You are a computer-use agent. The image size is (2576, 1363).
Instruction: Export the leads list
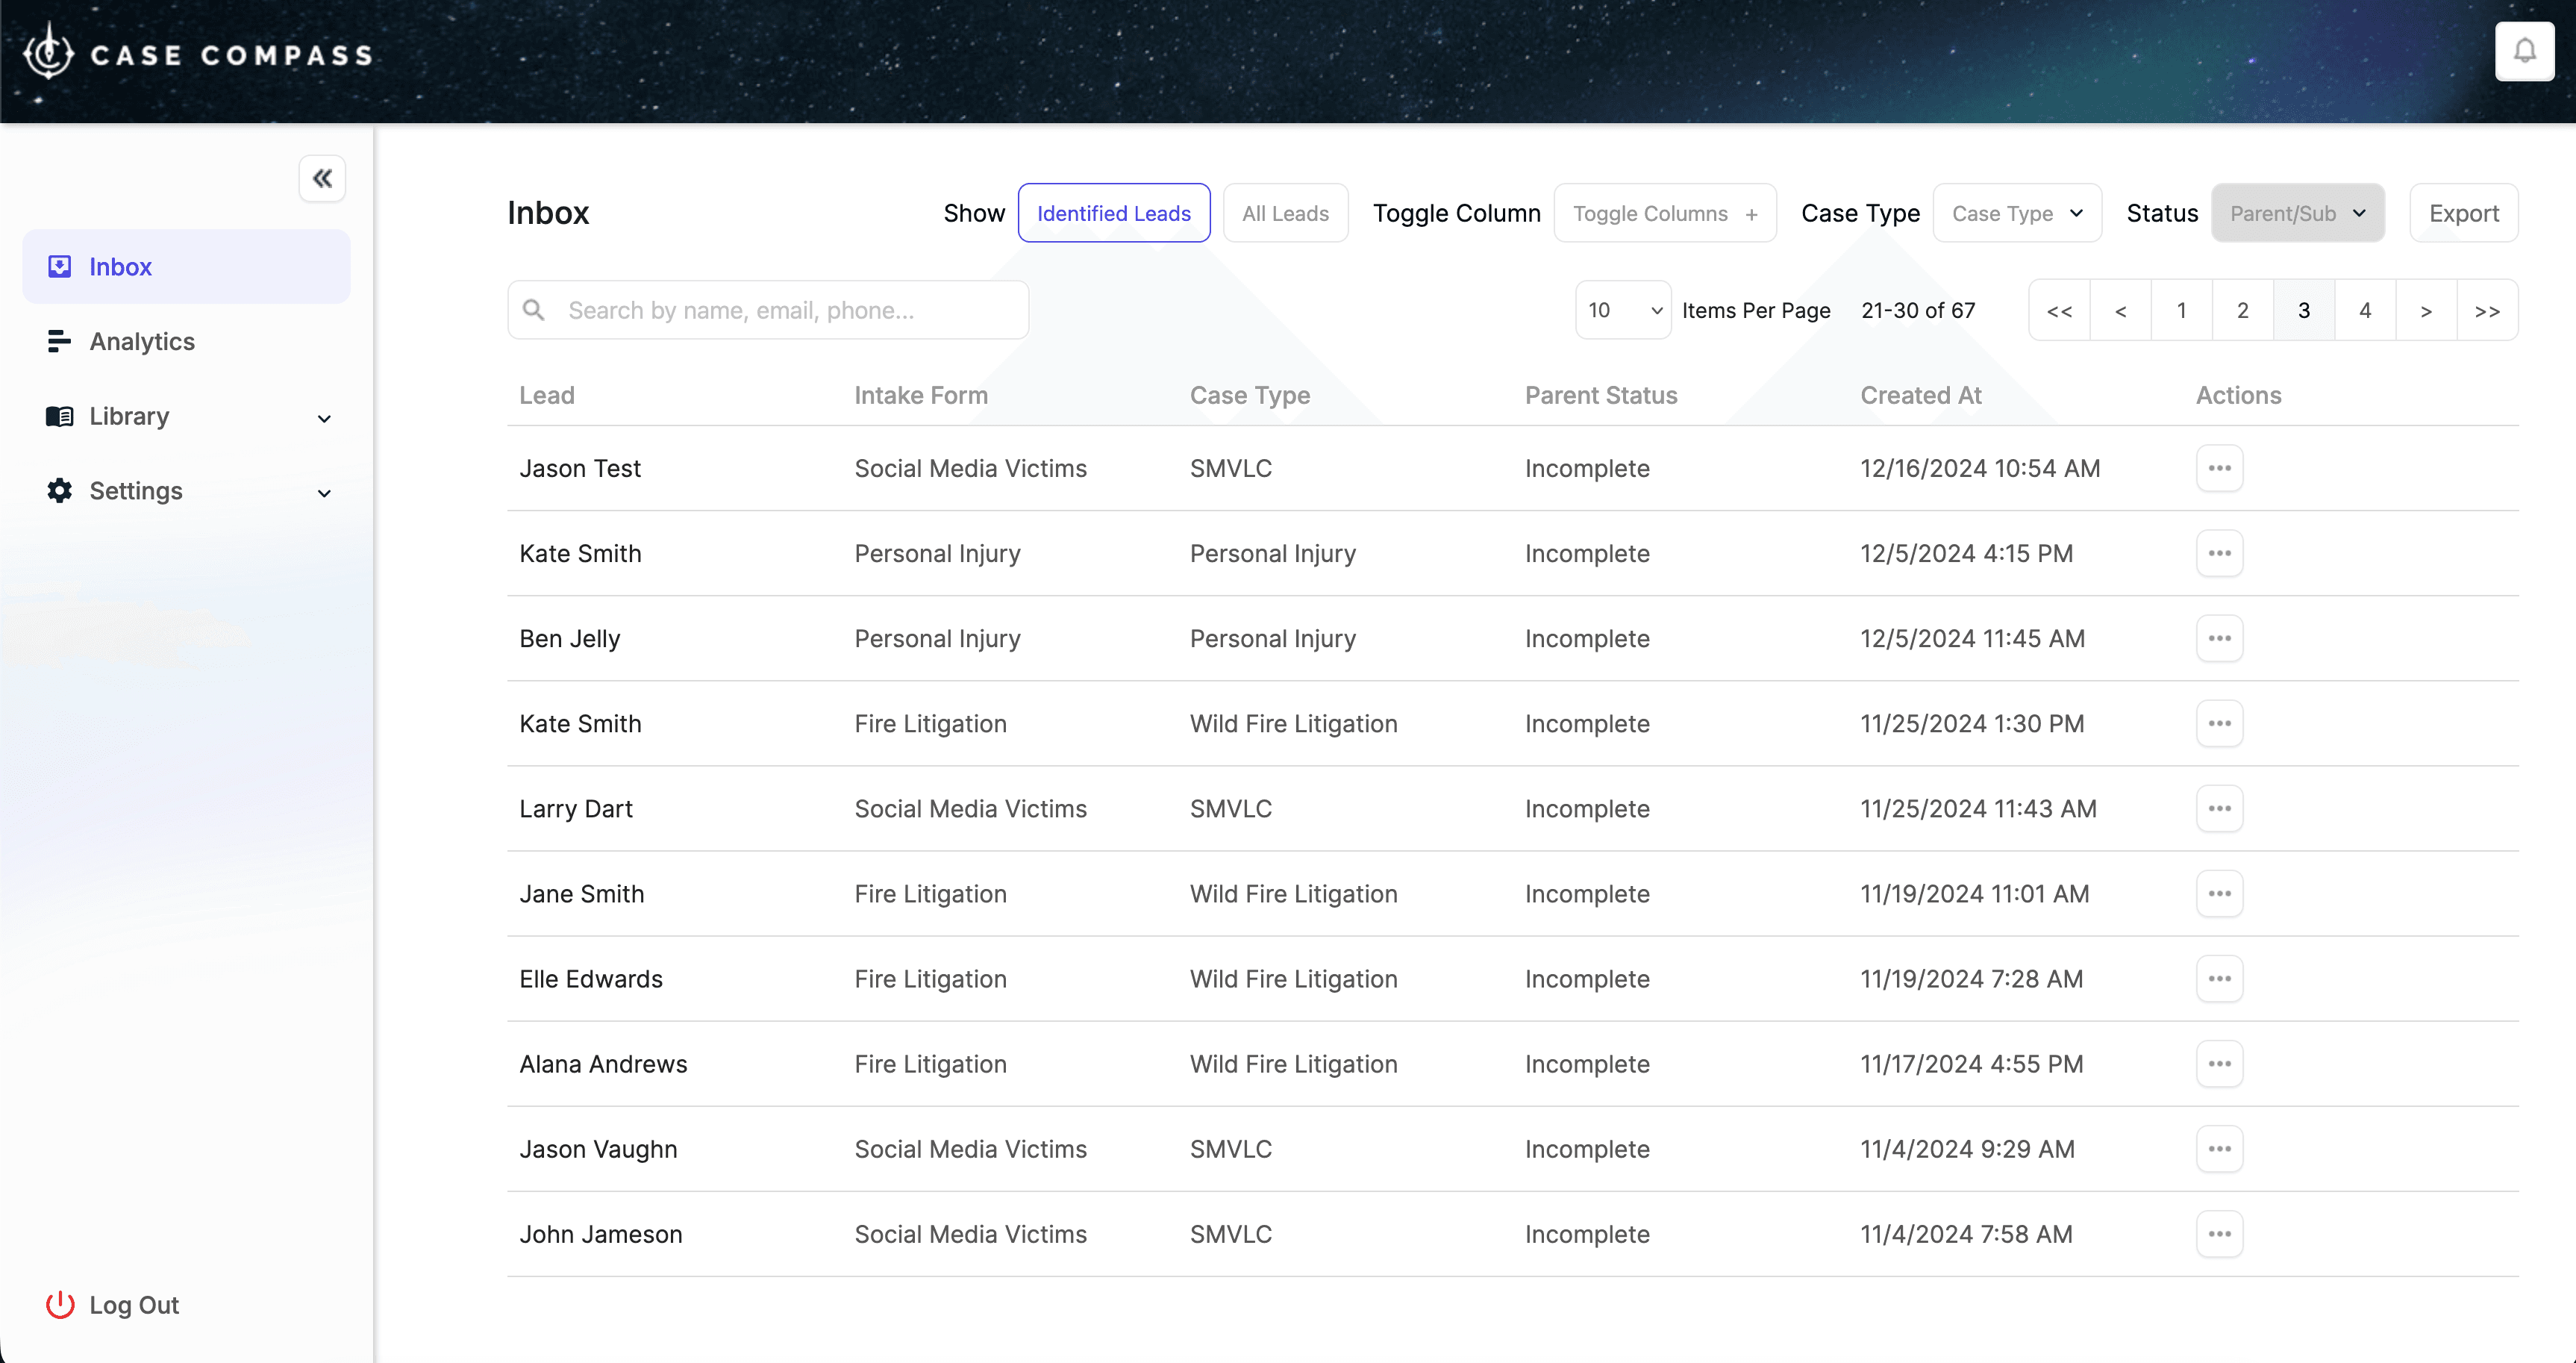point(2464,212)
